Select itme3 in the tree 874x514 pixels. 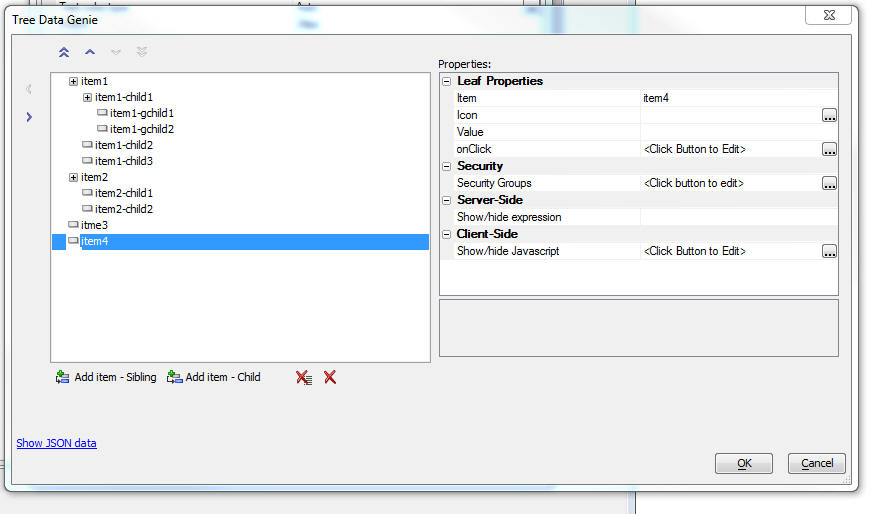pyautogui.click(x=94, y=225)
